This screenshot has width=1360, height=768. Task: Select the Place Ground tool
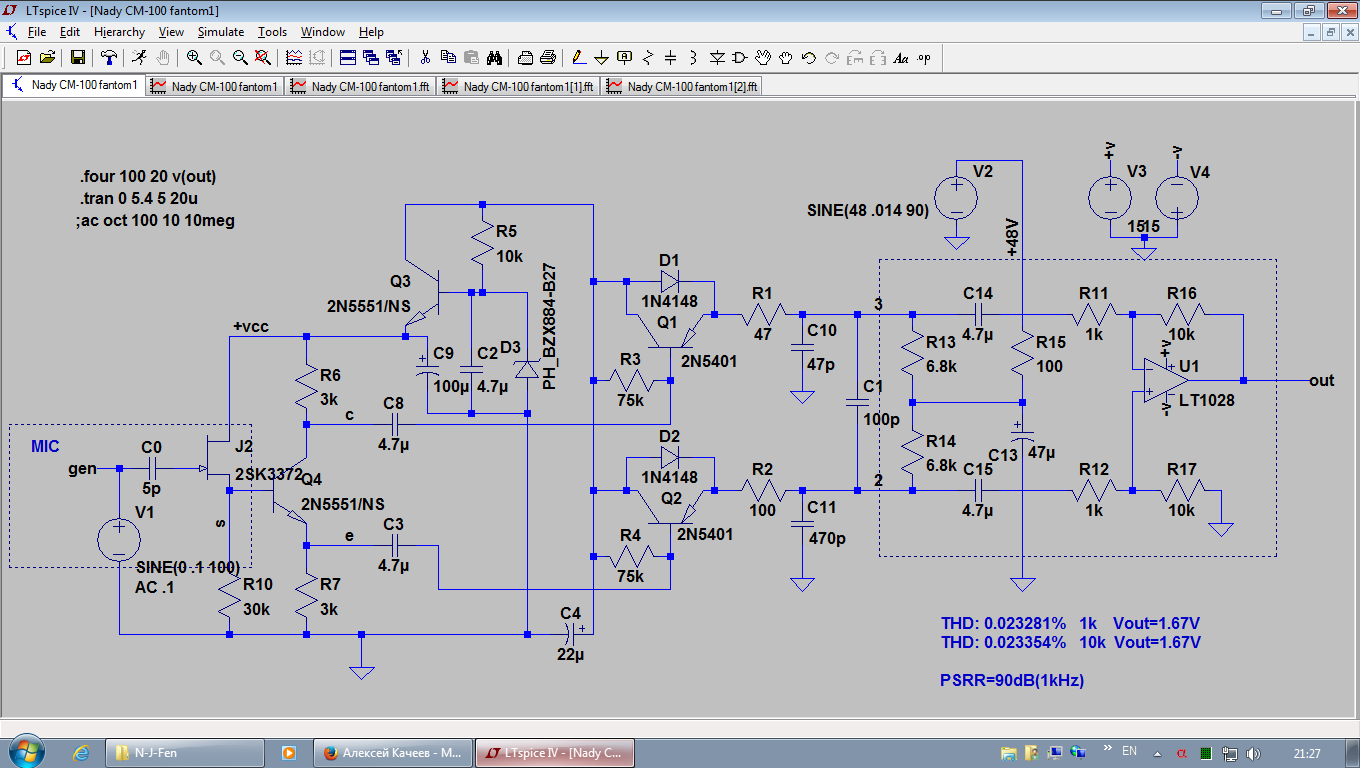pos(602,57)
